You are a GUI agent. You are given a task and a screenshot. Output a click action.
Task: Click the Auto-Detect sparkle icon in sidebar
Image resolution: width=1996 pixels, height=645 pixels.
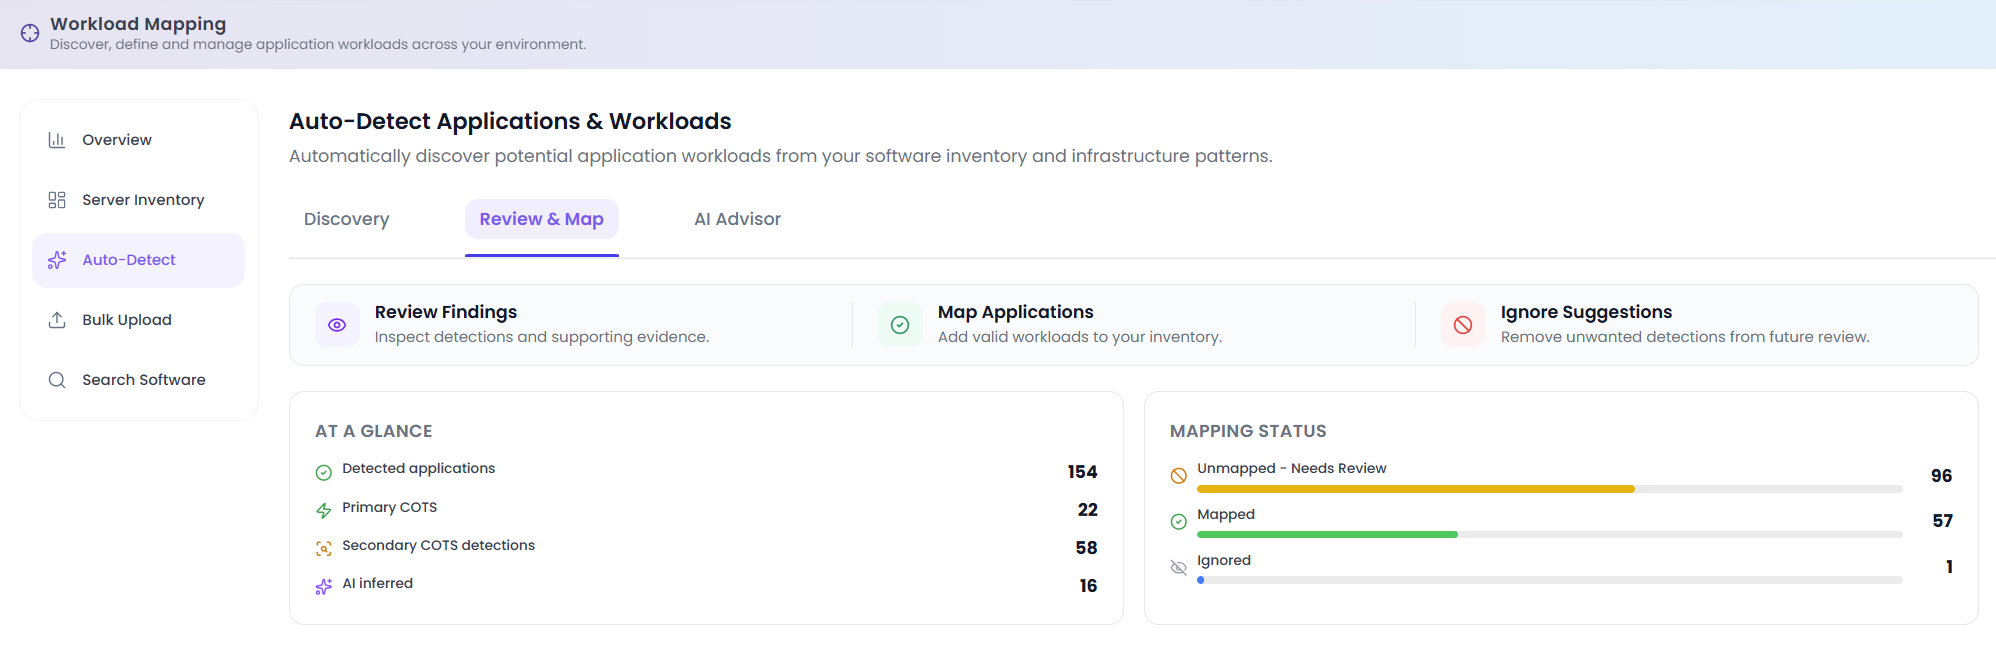coord(57,260)
